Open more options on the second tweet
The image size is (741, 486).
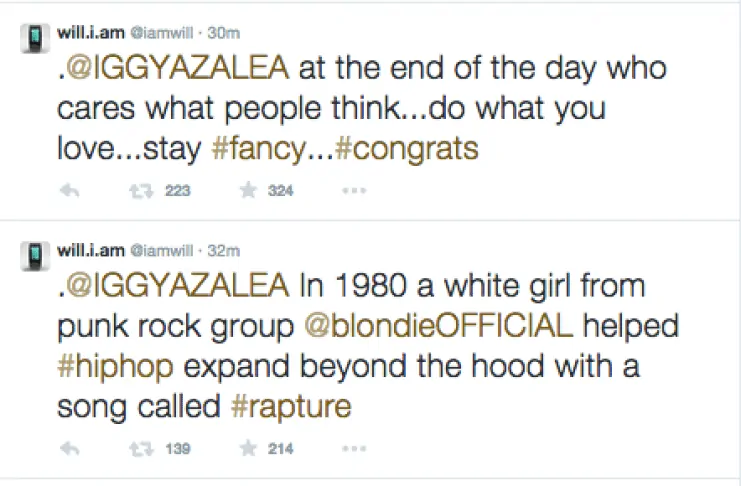click(x=354, y=449)
